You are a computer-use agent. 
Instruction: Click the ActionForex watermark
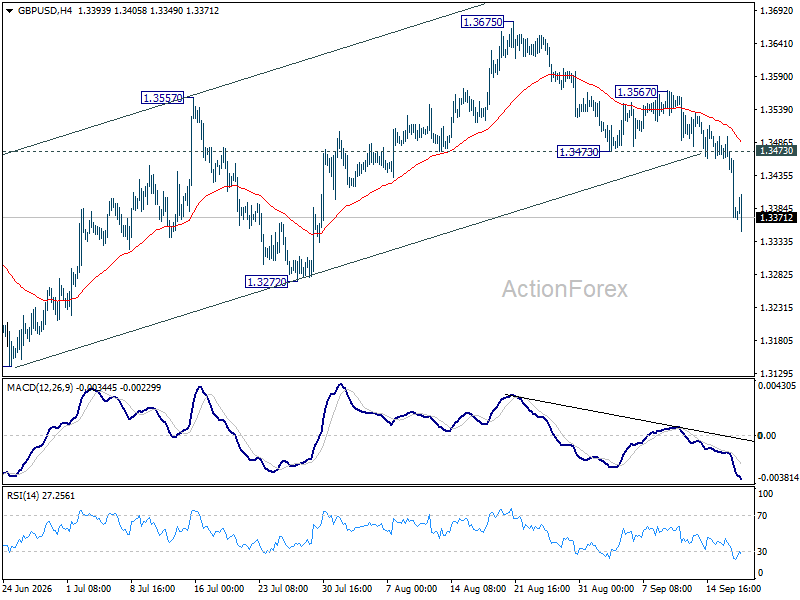[x=565, y=289]
